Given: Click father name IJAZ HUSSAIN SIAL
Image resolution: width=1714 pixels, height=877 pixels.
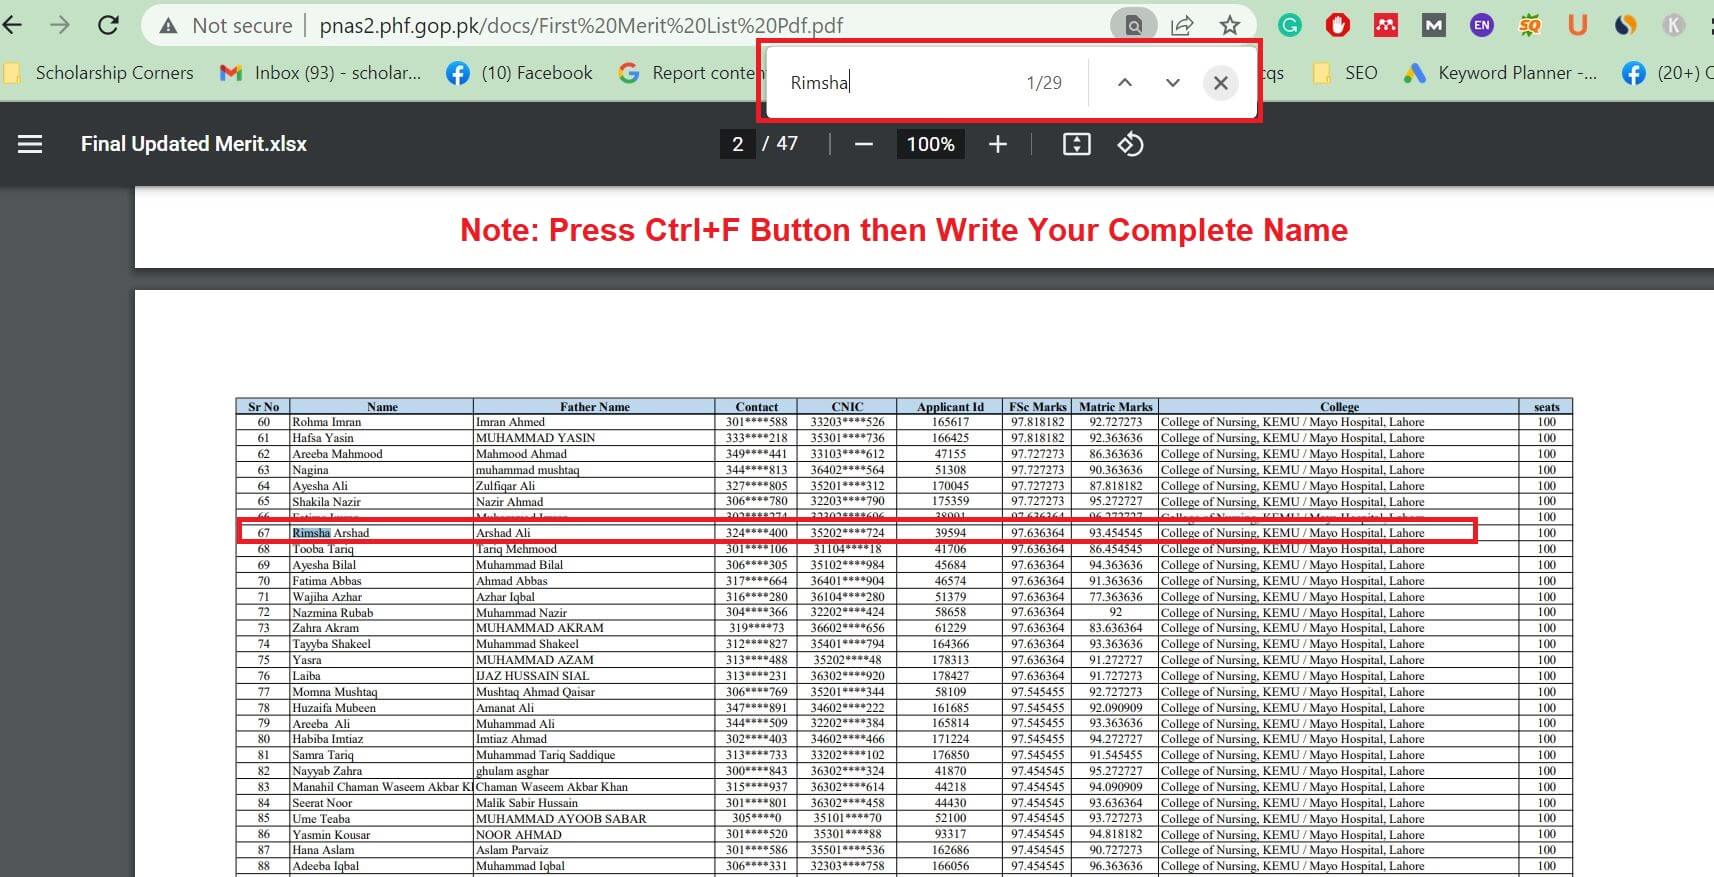Looking at the screenshot, I should (x=533, y=676).
